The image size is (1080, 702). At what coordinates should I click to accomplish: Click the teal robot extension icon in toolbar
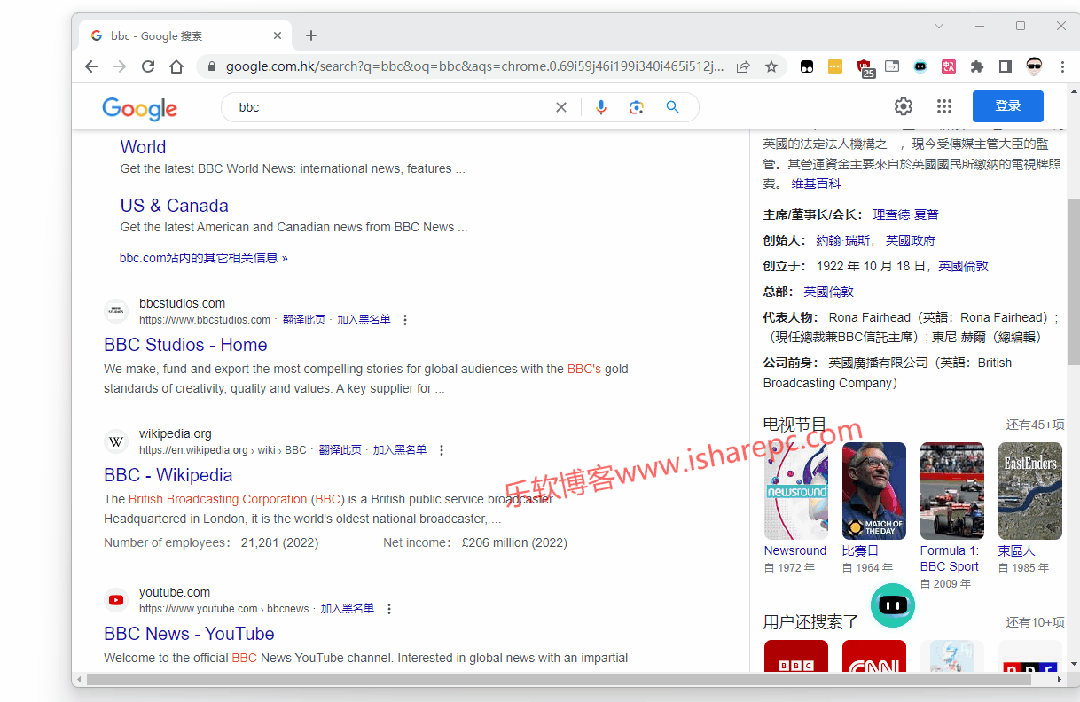920,67
